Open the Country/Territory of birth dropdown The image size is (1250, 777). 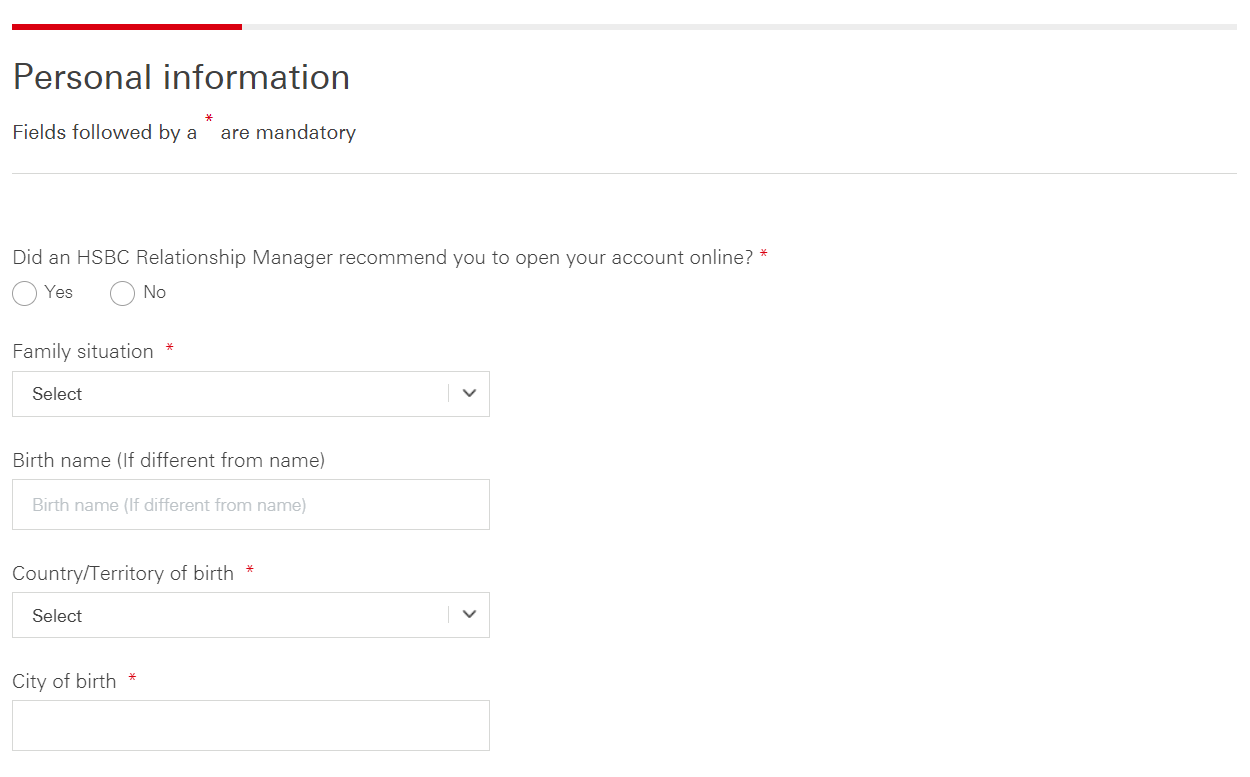[251, 615]
